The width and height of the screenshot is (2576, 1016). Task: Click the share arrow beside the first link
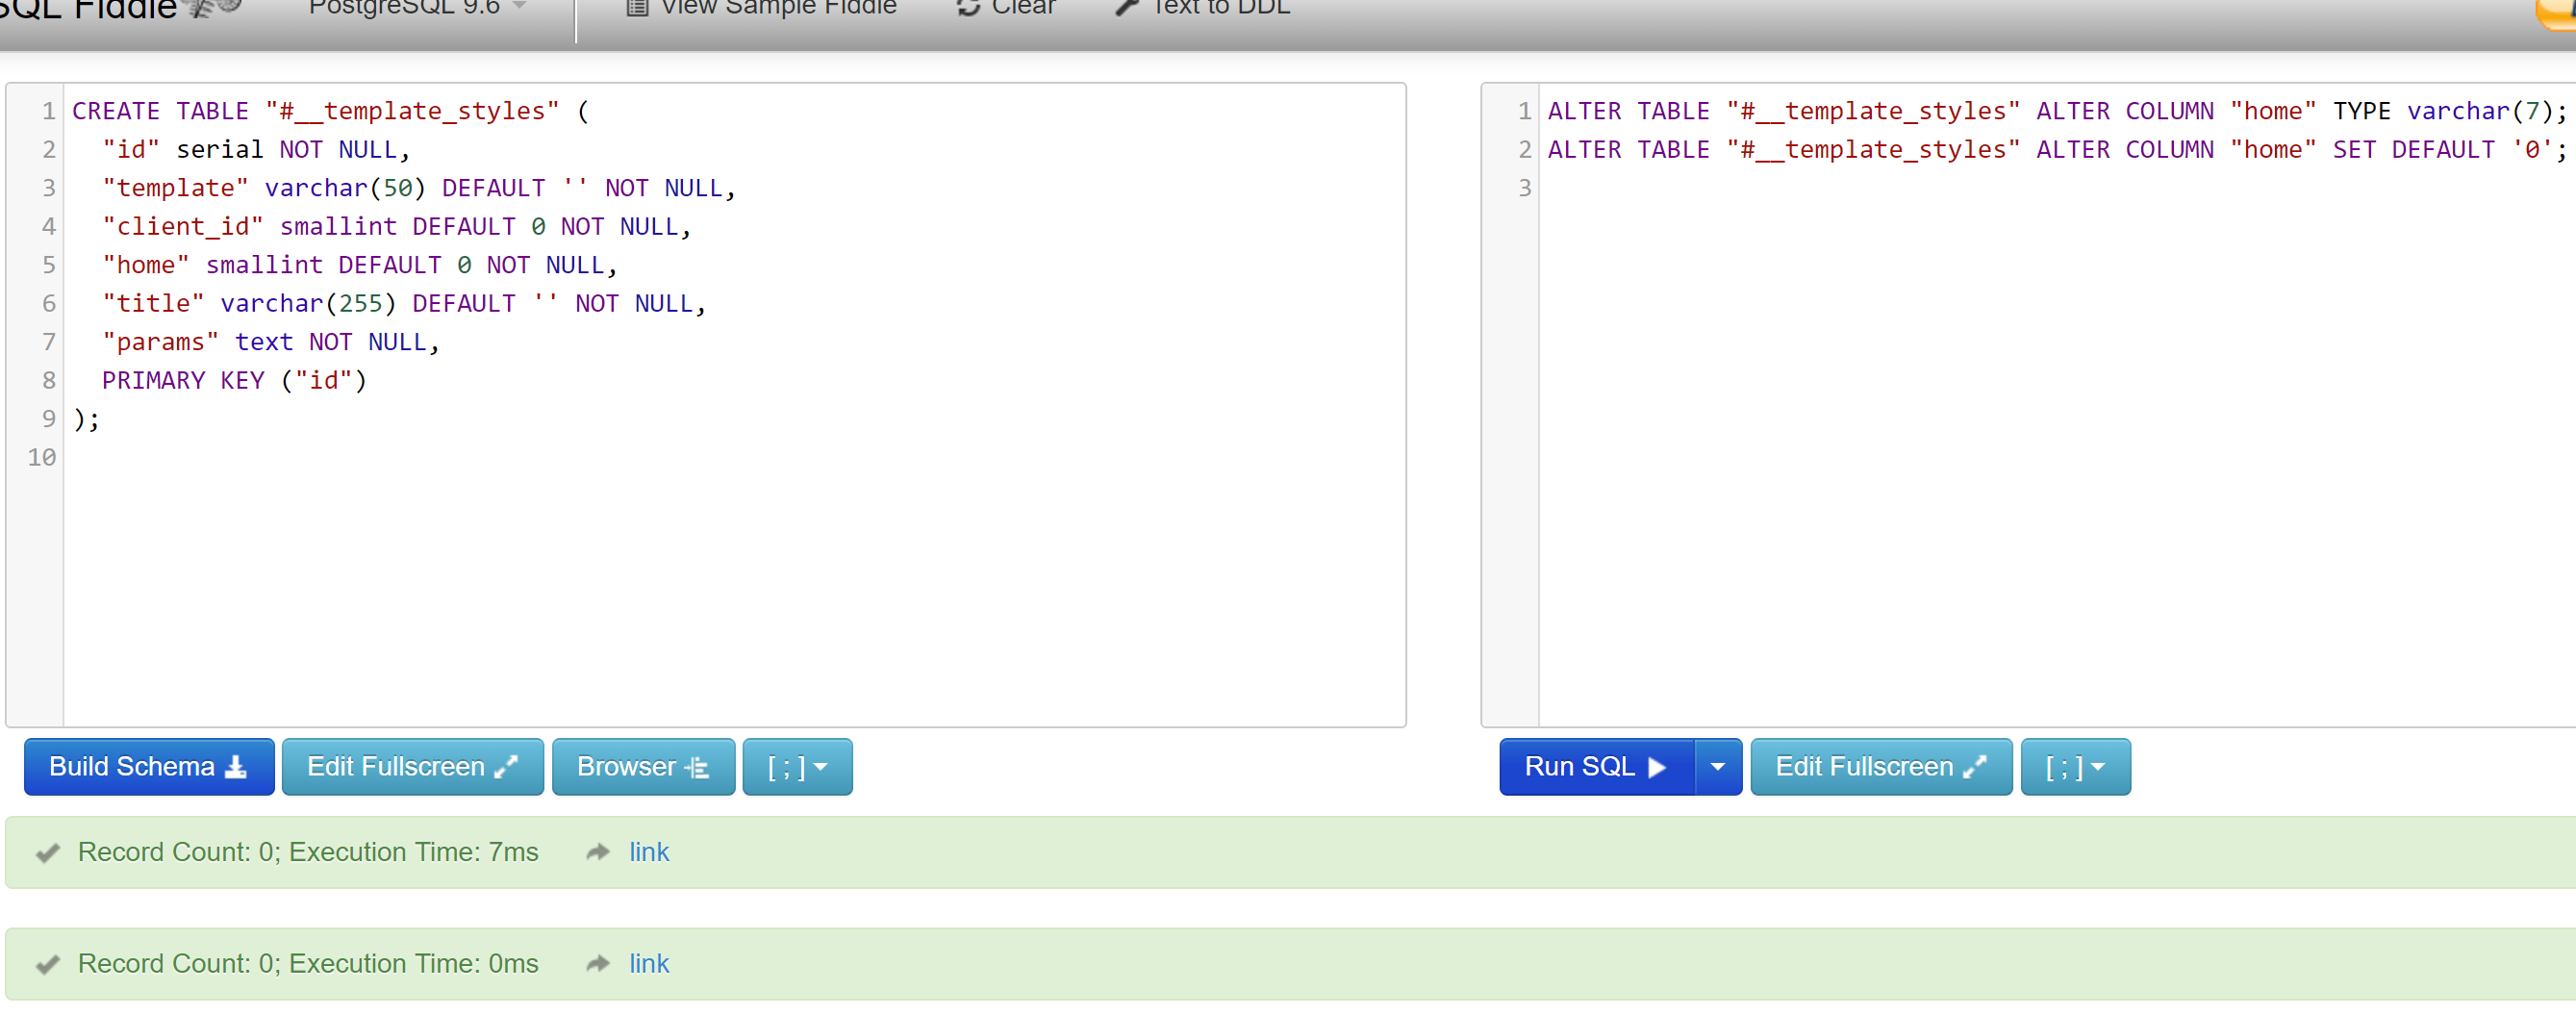click(597, 851)
